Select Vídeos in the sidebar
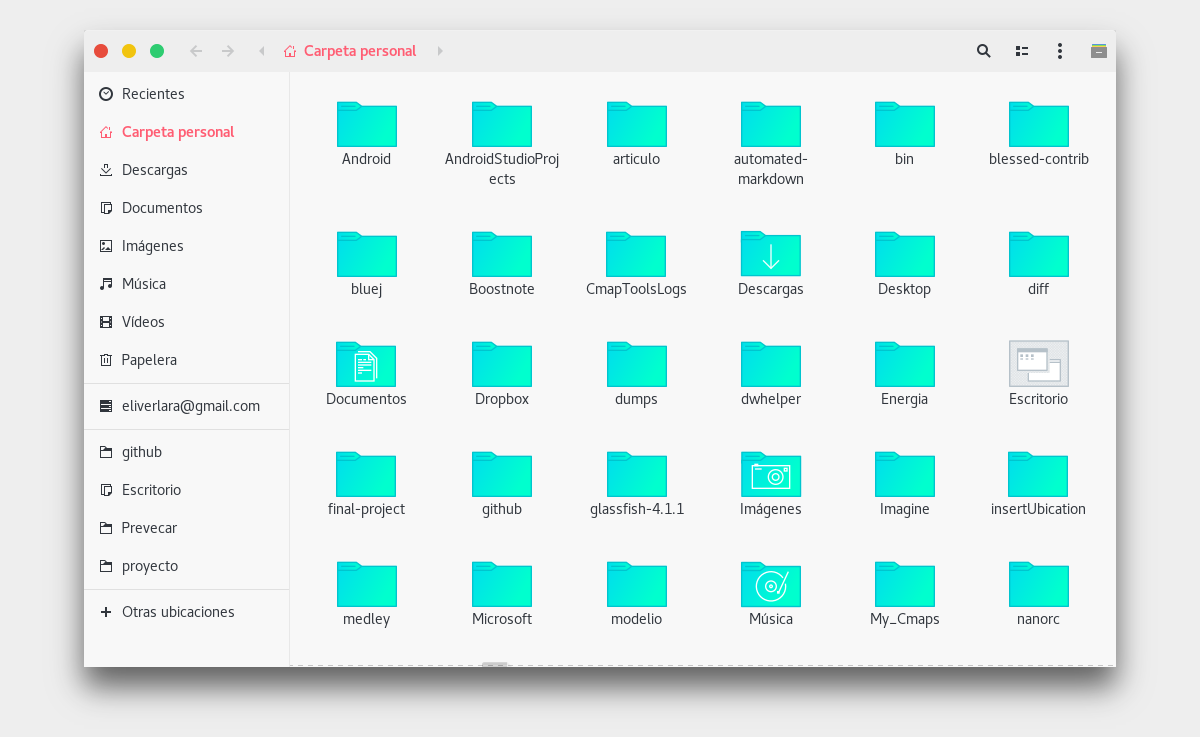Image resolution: width=1200 pixels, height=737 pixels. [142, 321]
